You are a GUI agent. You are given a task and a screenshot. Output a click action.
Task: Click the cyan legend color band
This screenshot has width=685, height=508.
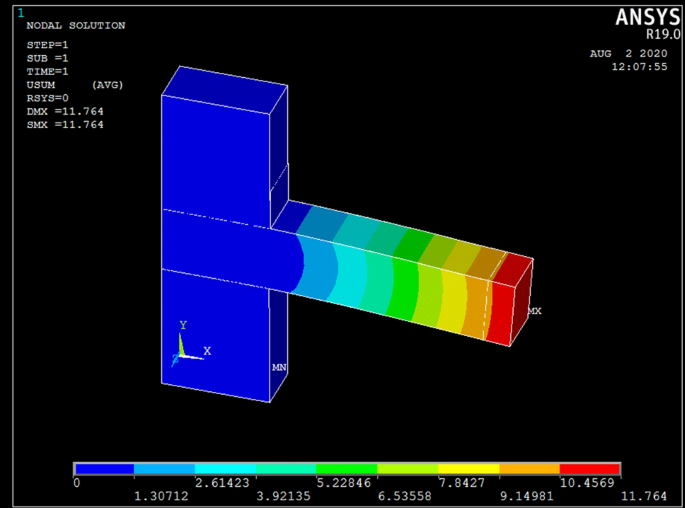coord(226,469)
